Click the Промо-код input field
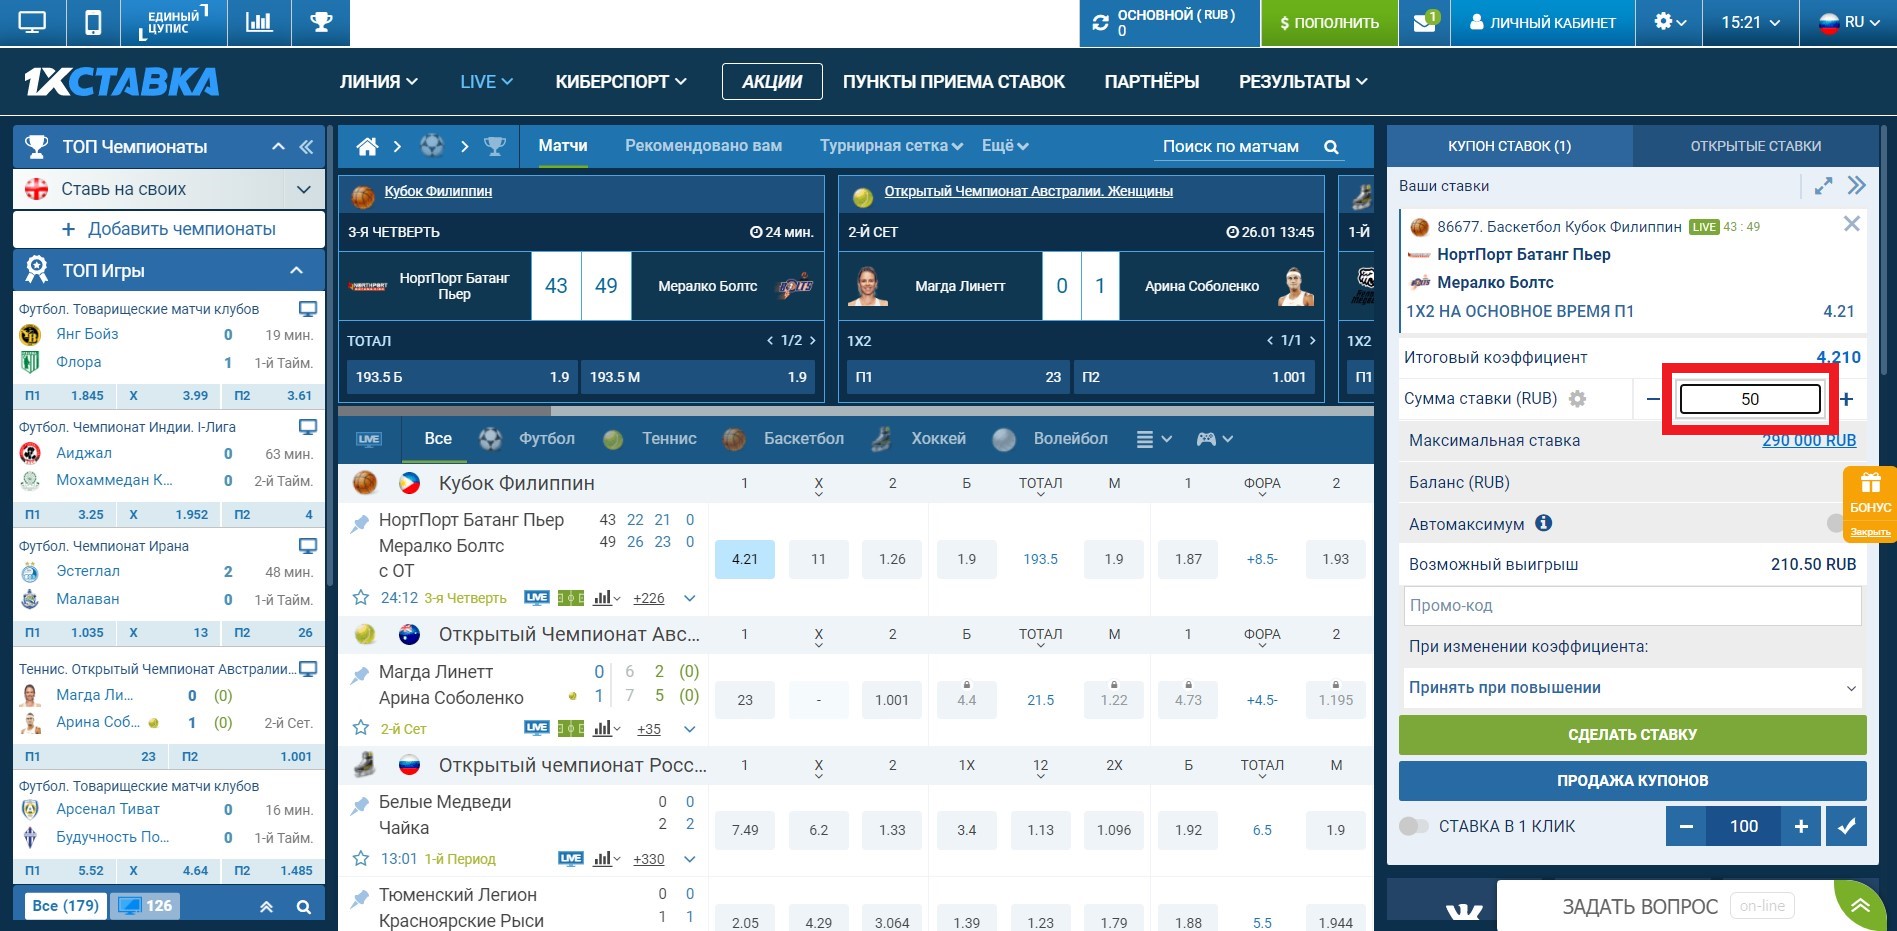 (x=1633, y=606)
